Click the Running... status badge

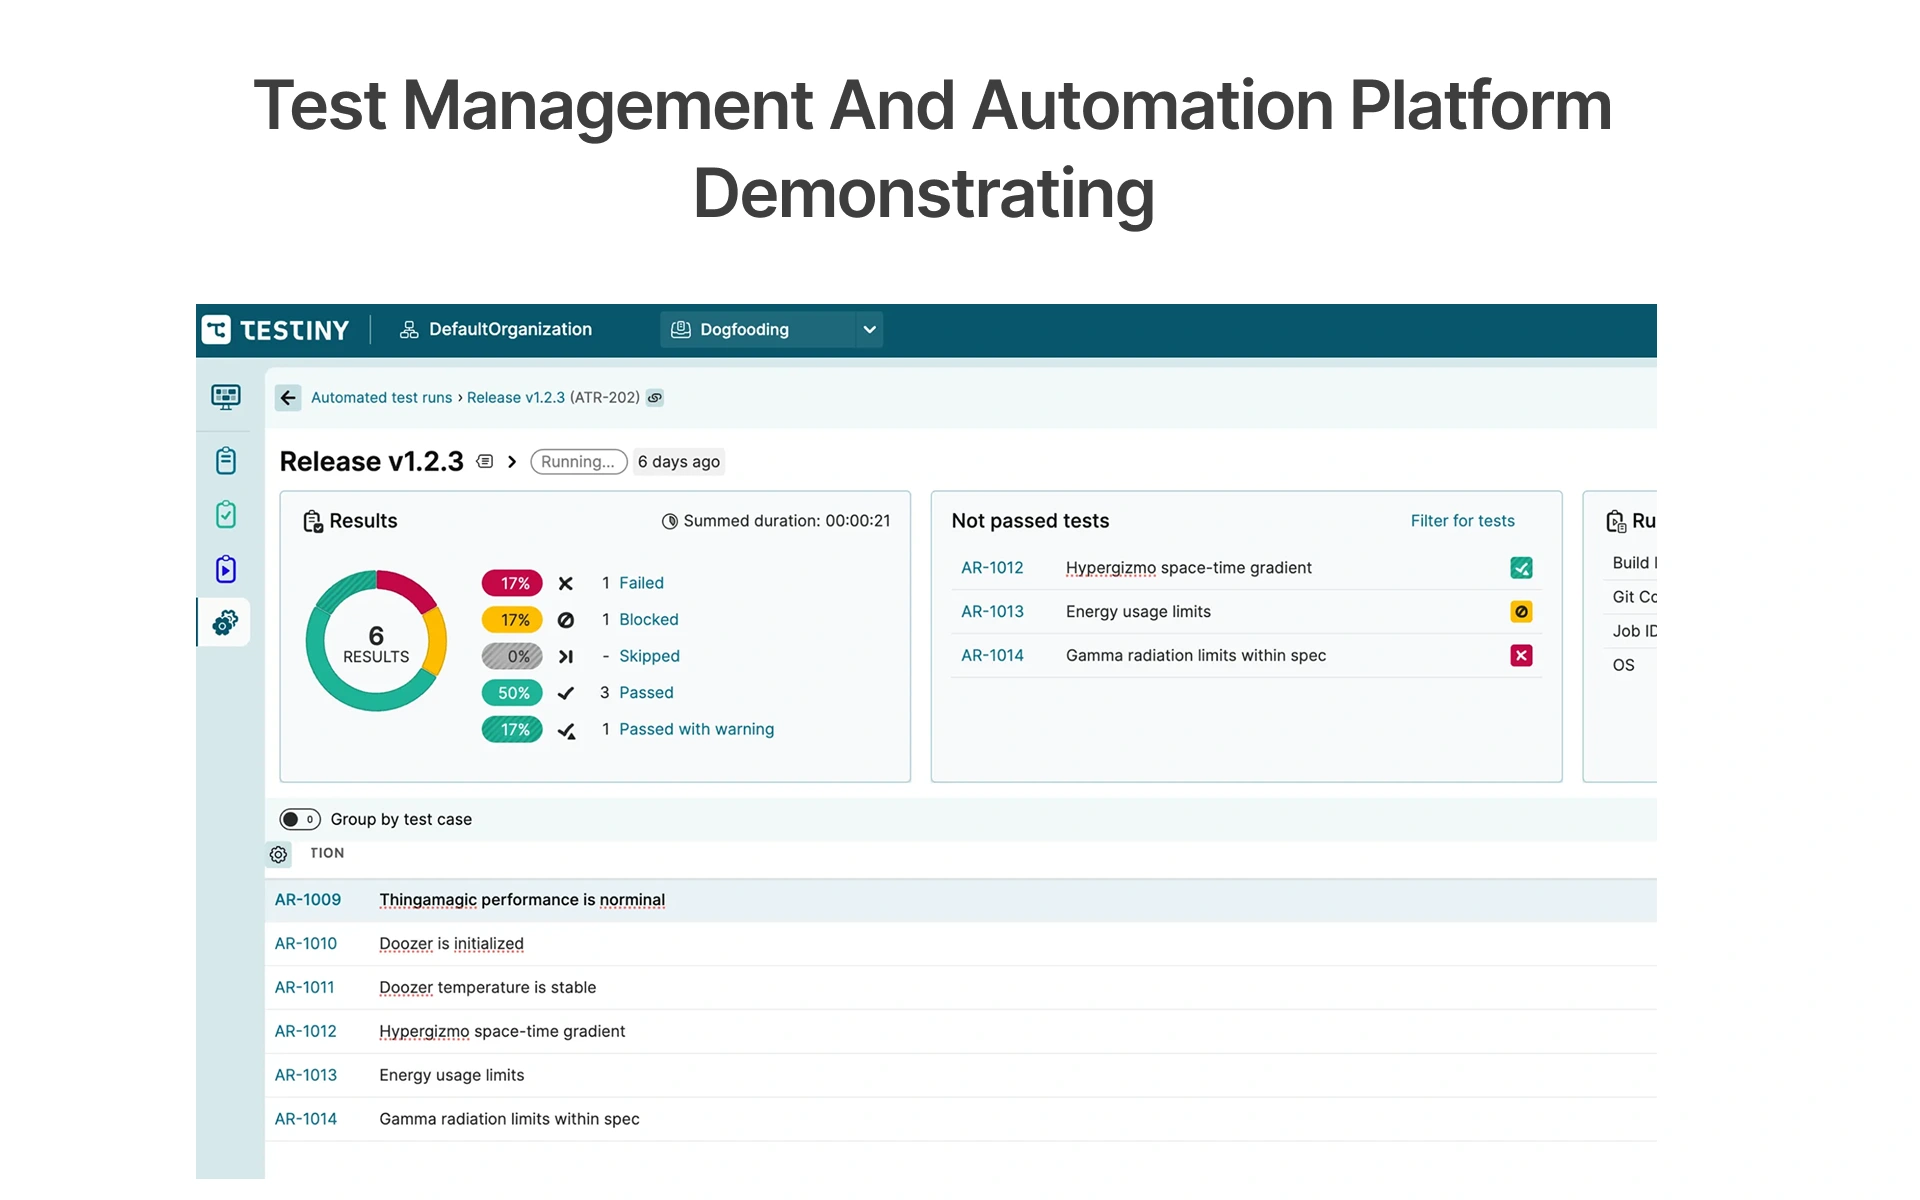tap(578, 462)
